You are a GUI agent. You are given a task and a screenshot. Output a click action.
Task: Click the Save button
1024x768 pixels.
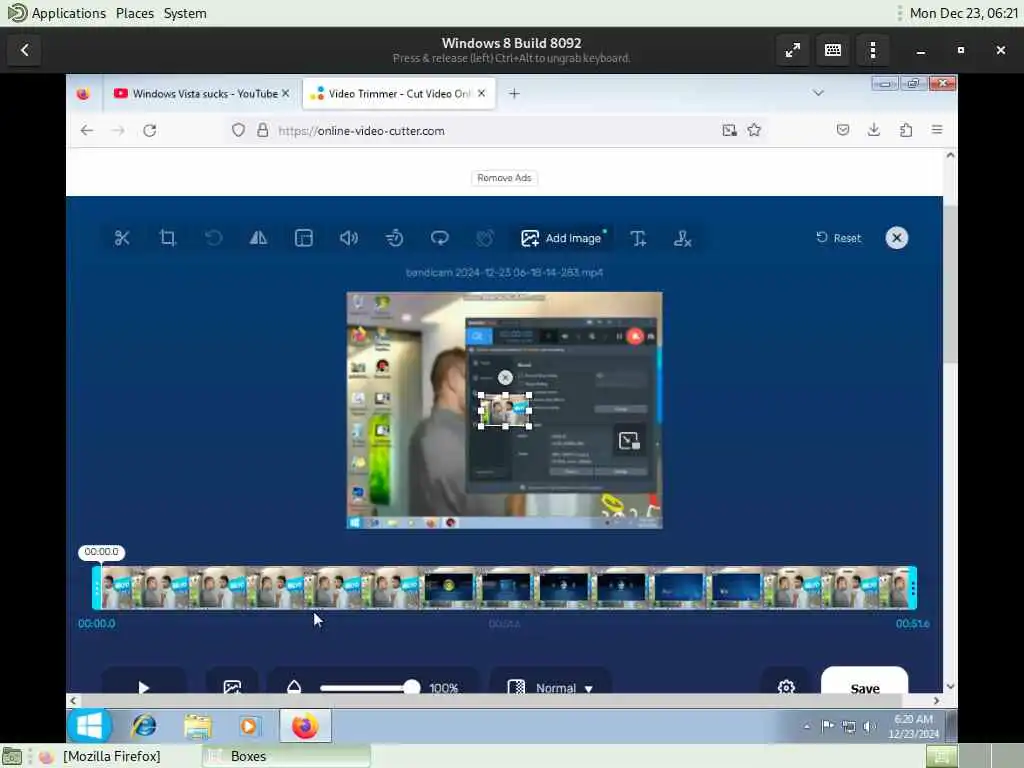coord(865,687)
